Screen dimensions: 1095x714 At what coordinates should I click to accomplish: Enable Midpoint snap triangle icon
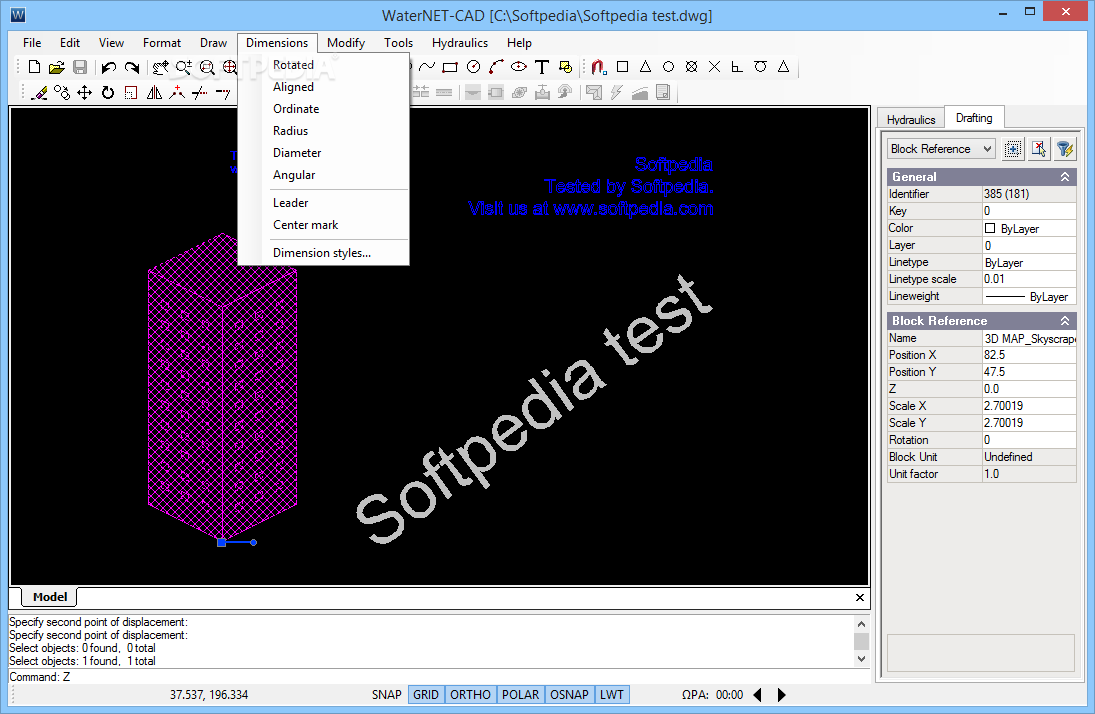point(645,67)
